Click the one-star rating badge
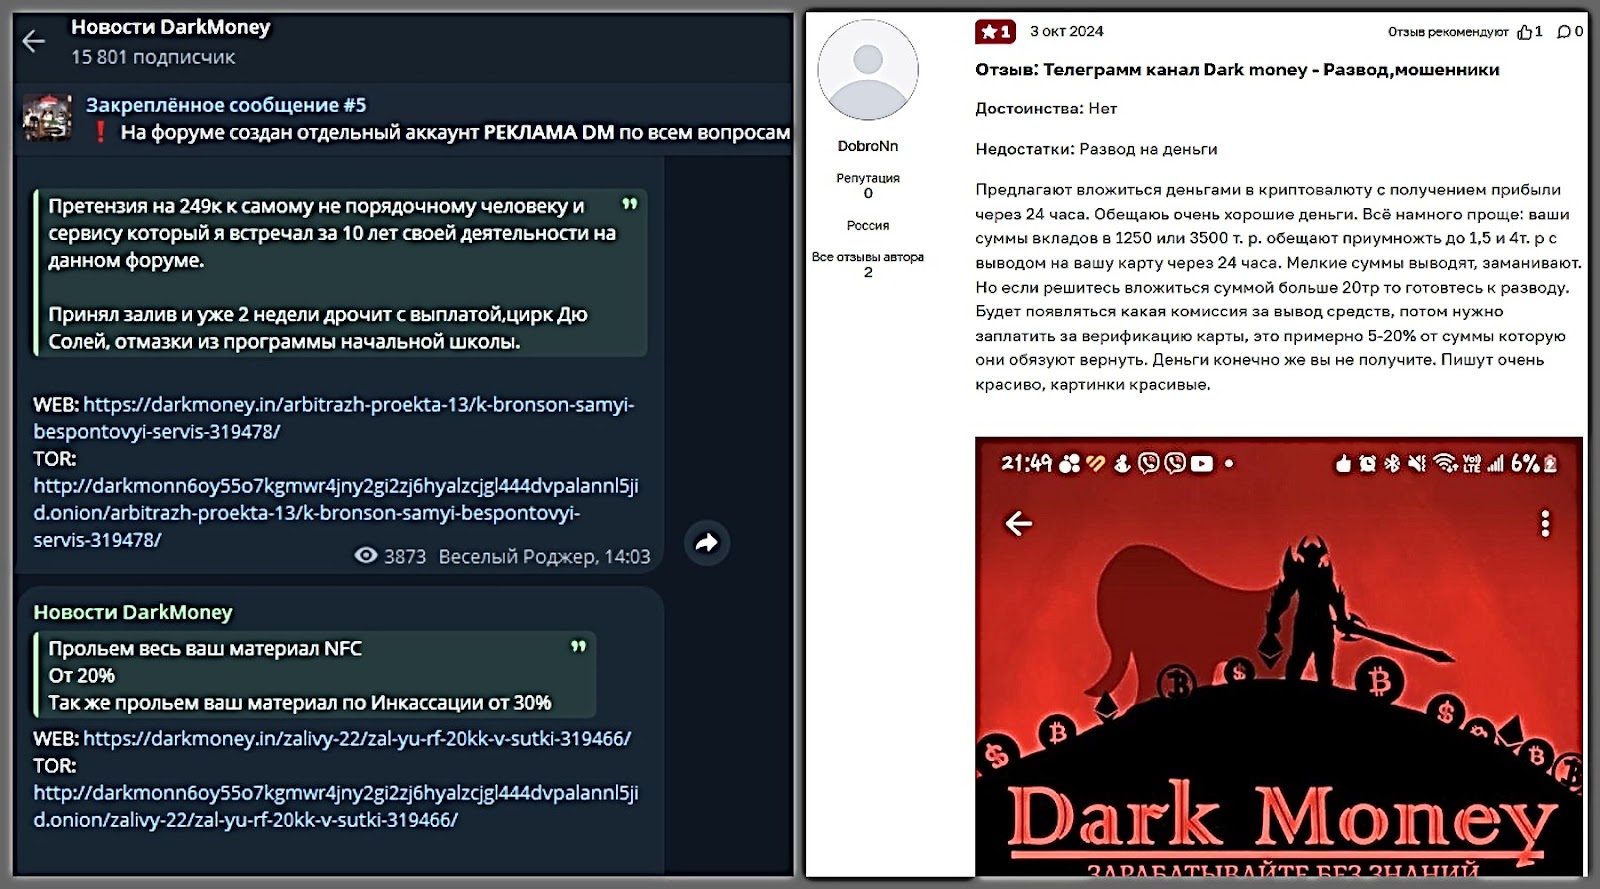The width and height of the screenshot is (1600, 889). pos(994,32)
